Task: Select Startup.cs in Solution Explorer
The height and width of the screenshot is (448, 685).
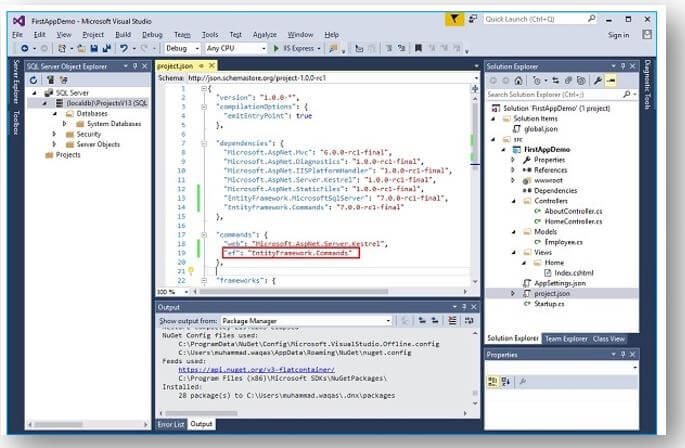Action: coord(549,304)
